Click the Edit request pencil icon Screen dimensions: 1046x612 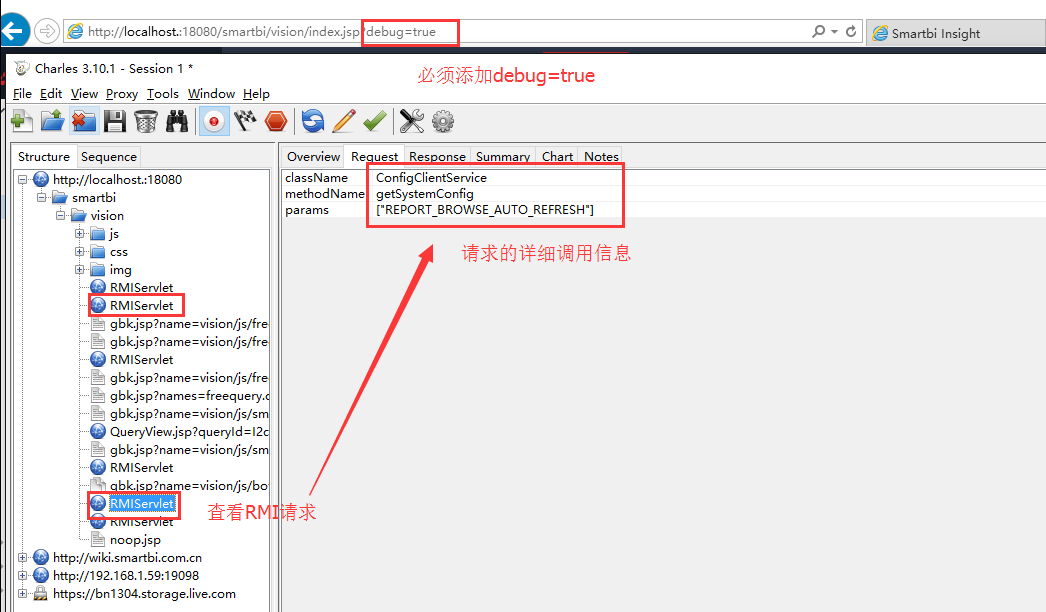coord(344,121)
